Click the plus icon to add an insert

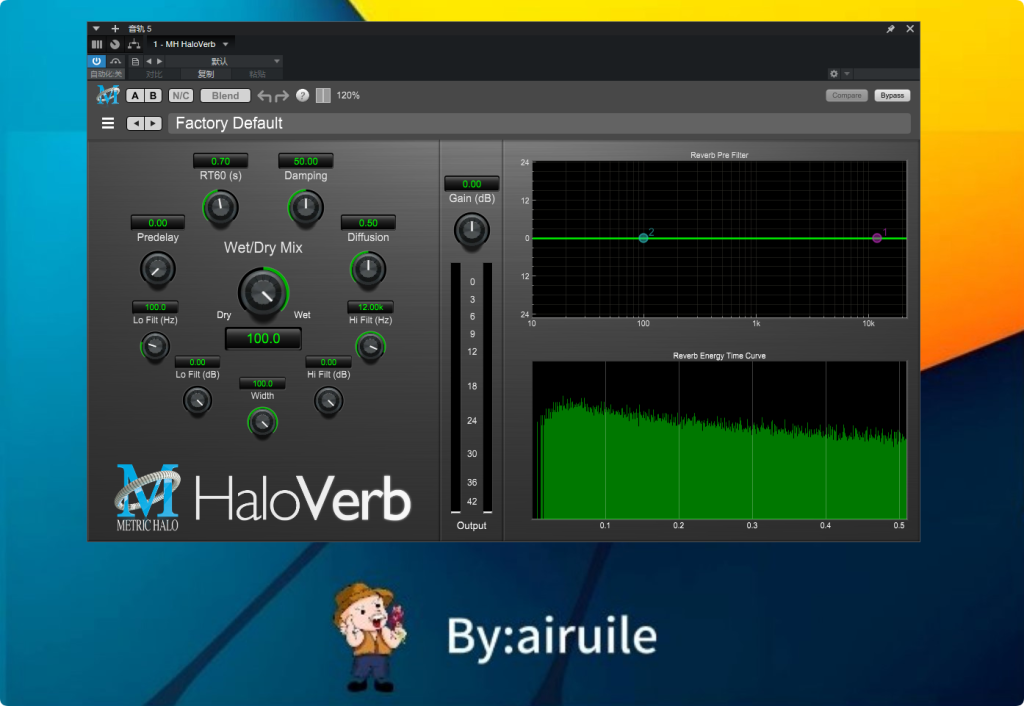(x=115, y=29)
